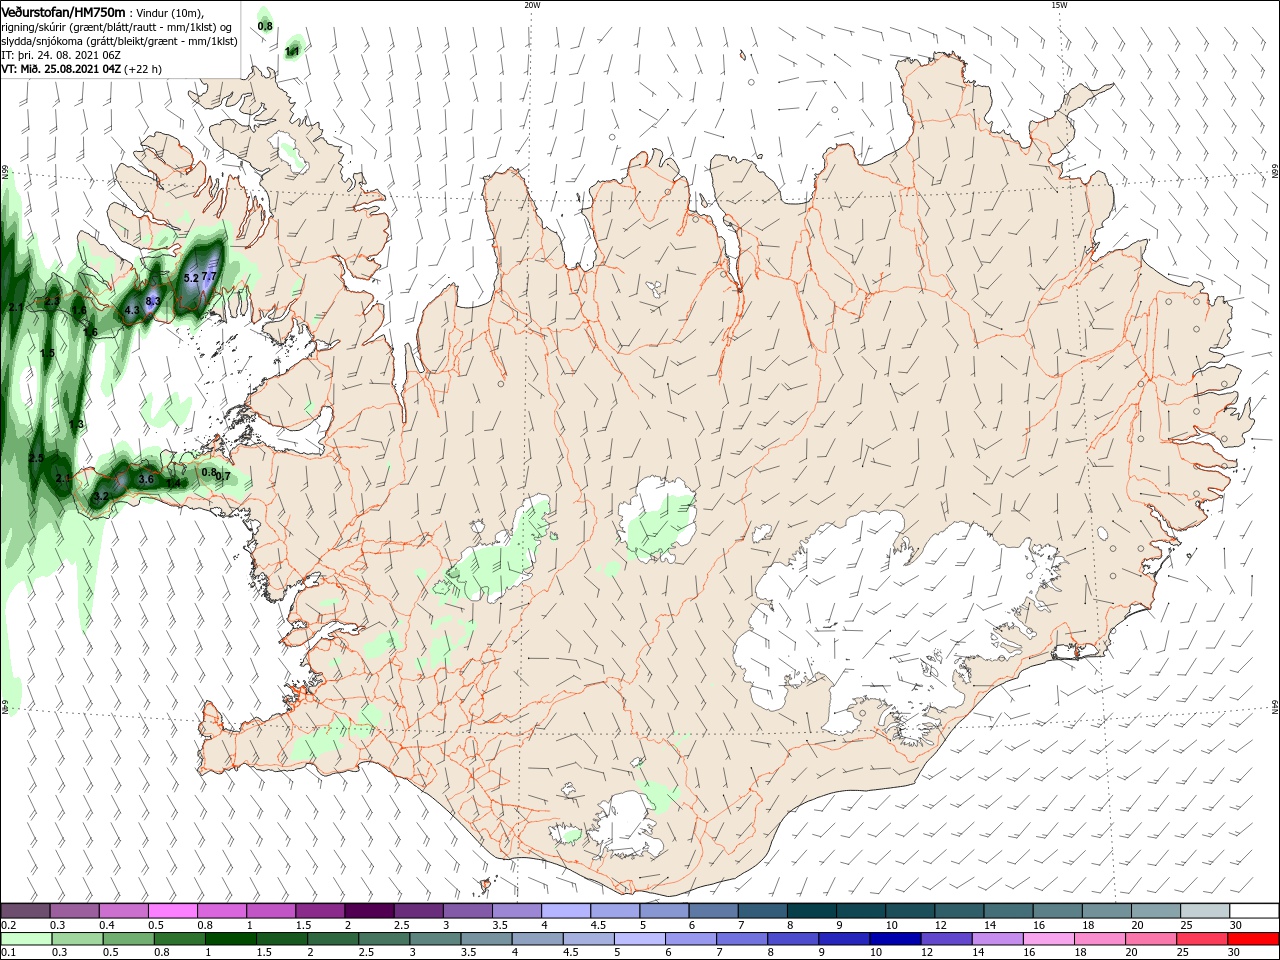Click the 0.1 label on the rain scale
This screenshot has width=1280, height=960.
click(x=9, y=952)
